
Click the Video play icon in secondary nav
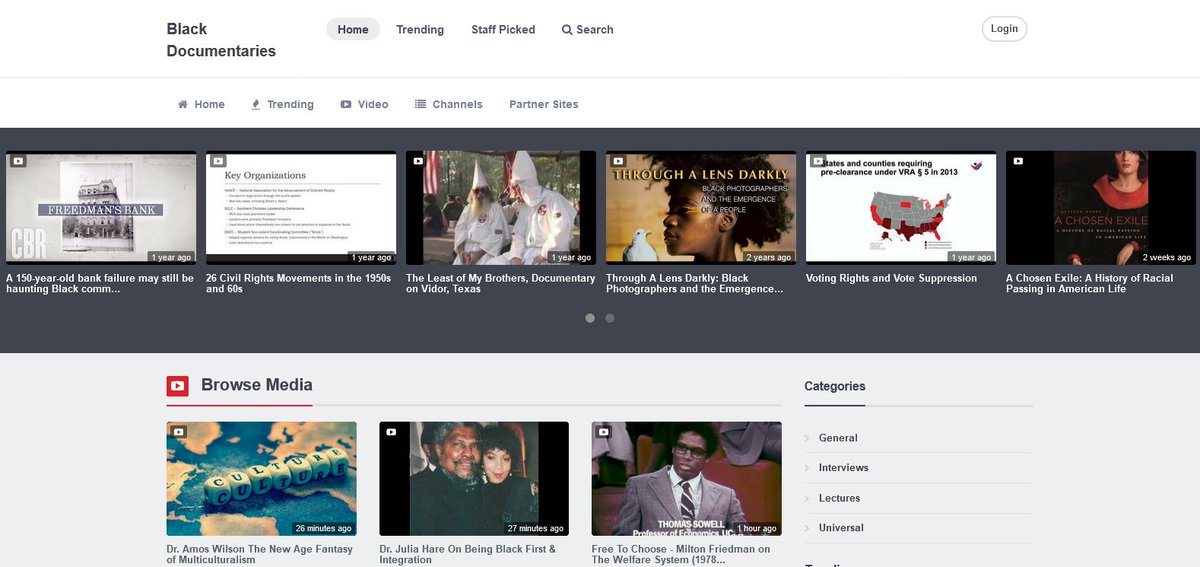(x=346, y=104)
